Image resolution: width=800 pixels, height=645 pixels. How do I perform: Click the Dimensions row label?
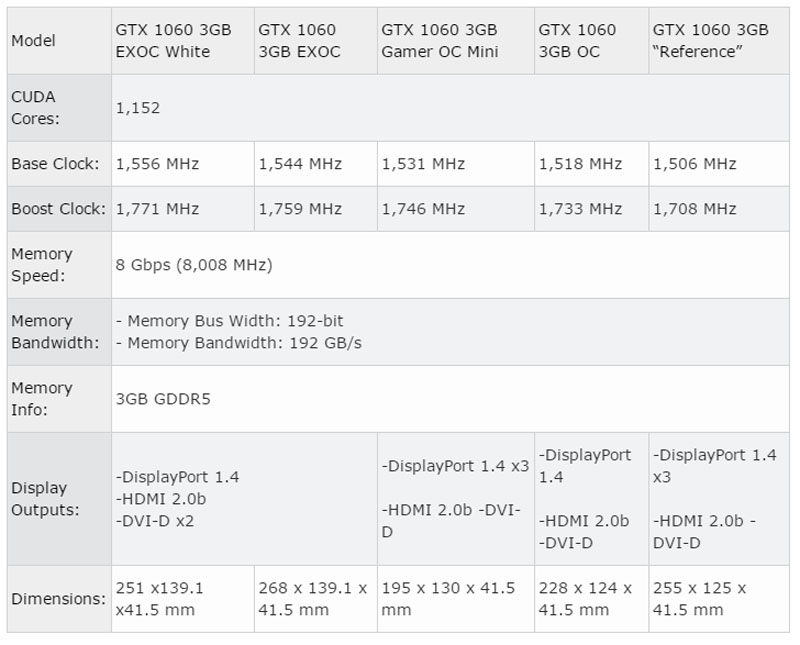click(x=59, y=599)
